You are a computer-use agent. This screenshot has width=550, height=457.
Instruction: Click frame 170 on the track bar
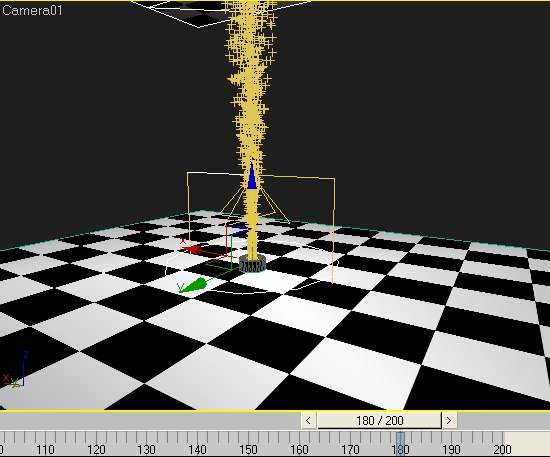350,450
